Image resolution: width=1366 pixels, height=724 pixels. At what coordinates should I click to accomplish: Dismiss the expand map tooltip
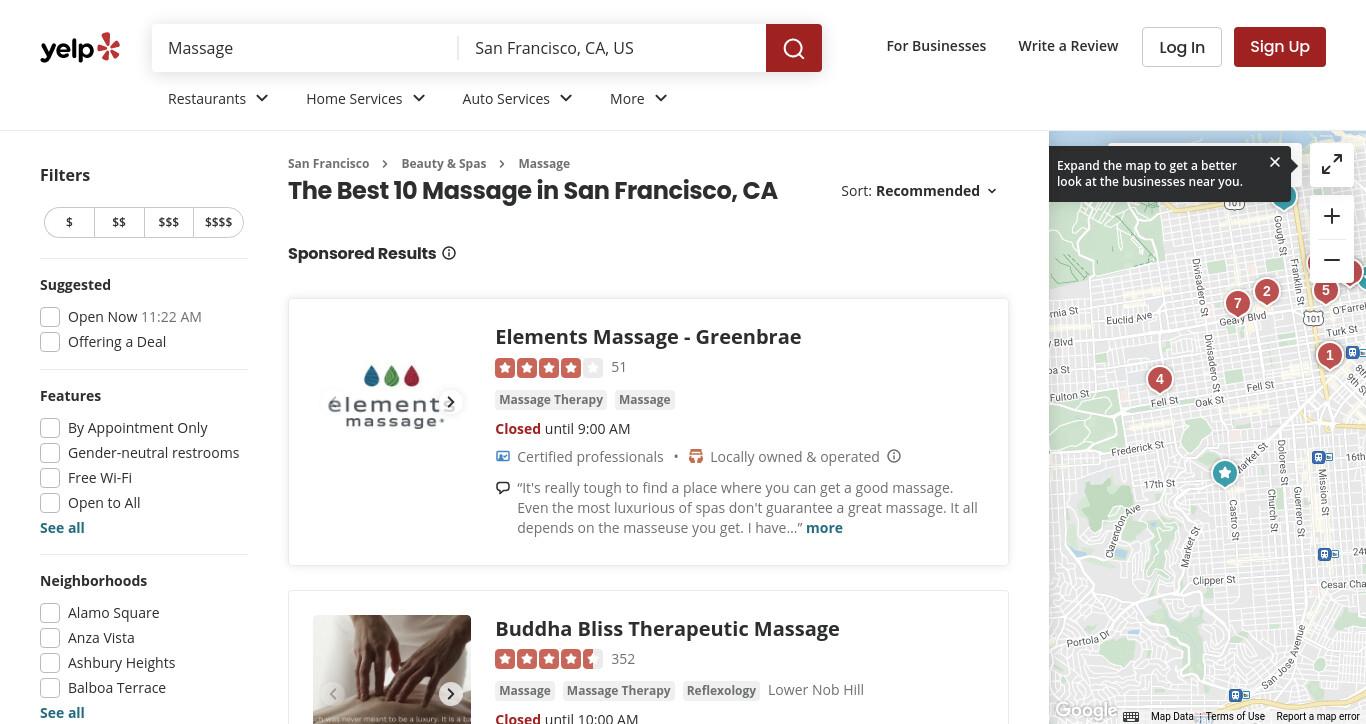tap(1275, 162)
